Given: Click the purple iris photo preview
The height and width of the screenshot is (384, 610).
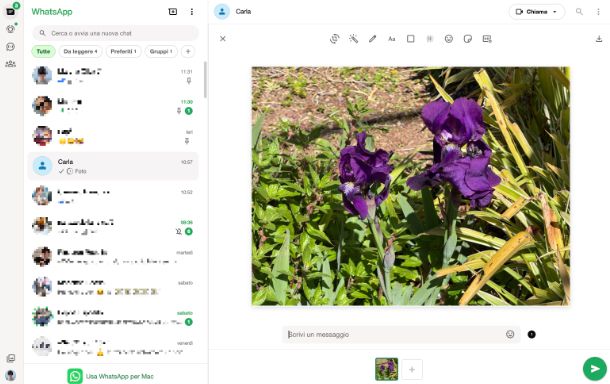Looking at the screenshot, I should pos(411,186).
